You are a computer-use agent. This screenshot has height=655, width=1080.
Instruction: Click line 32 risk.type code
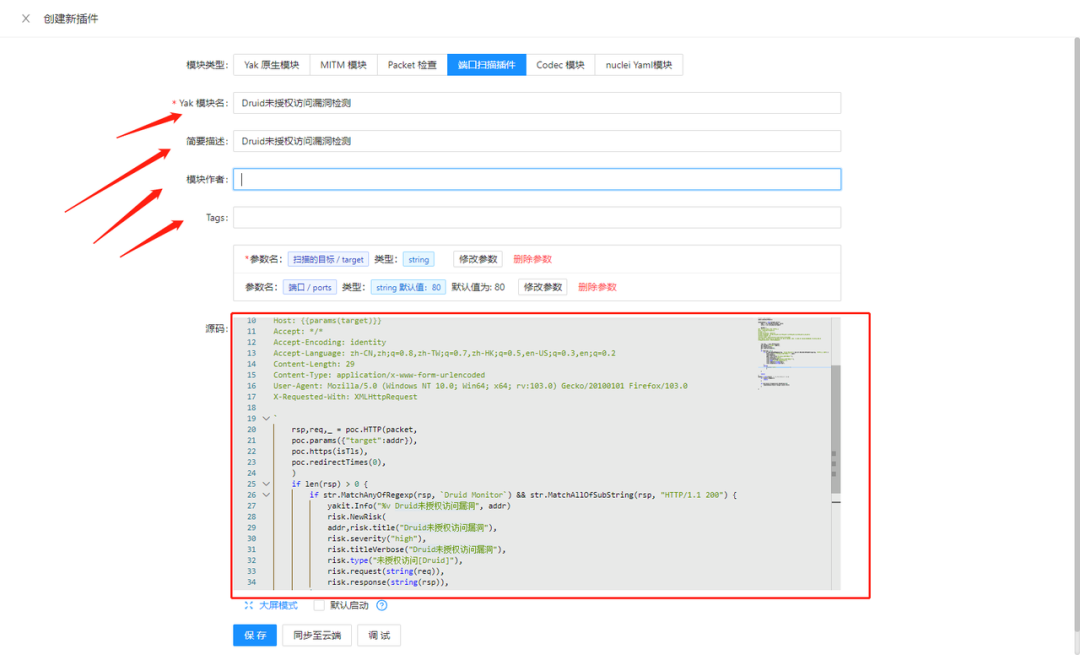[x=395, y=561]
